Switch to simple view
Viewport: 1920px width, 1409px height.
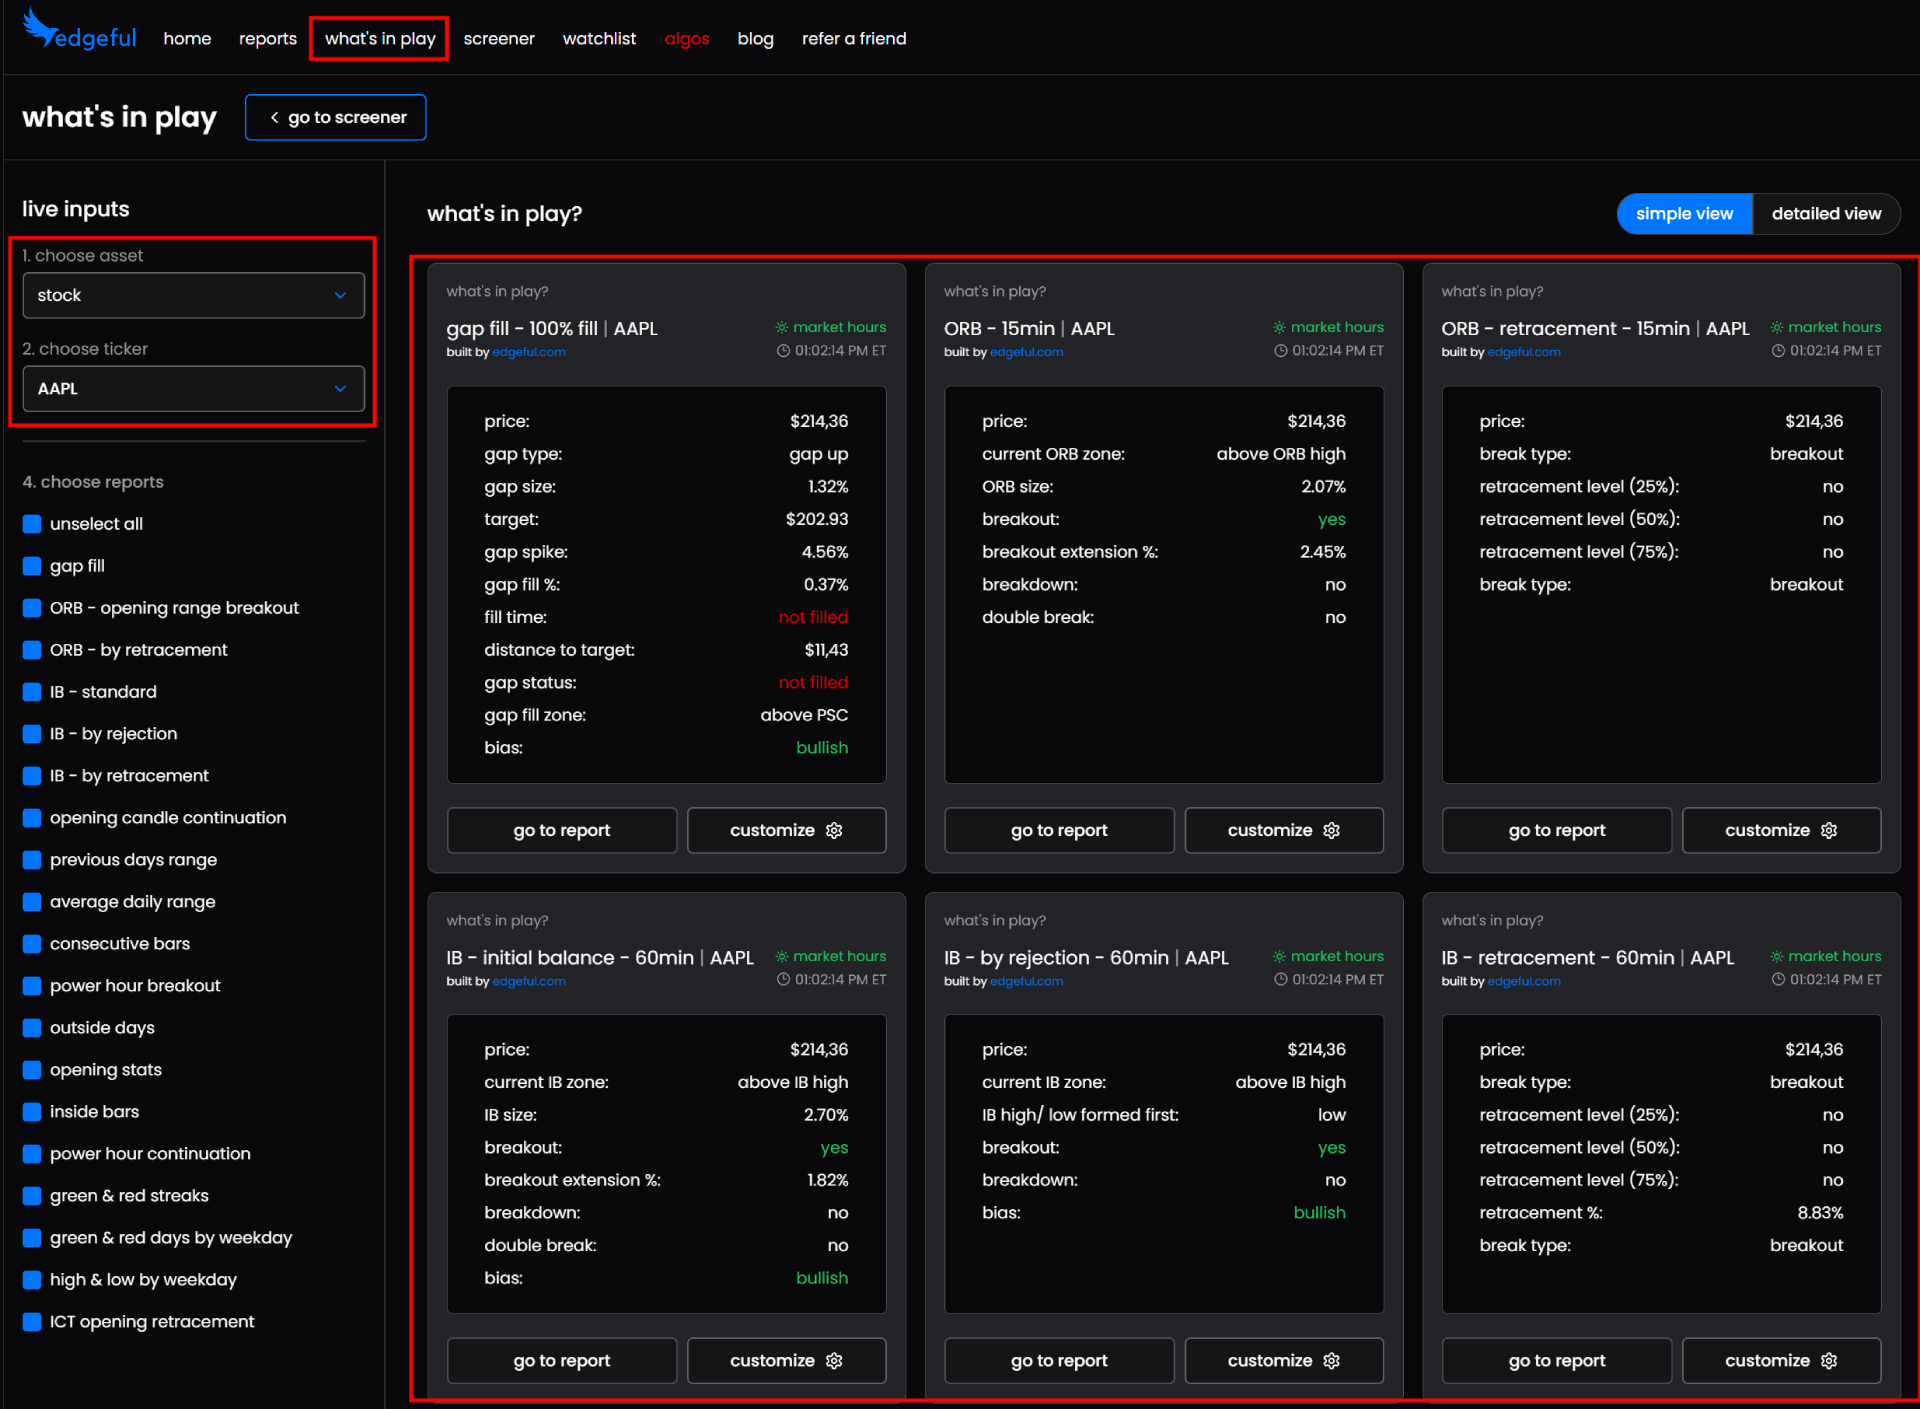click(x=1684, y=214)
